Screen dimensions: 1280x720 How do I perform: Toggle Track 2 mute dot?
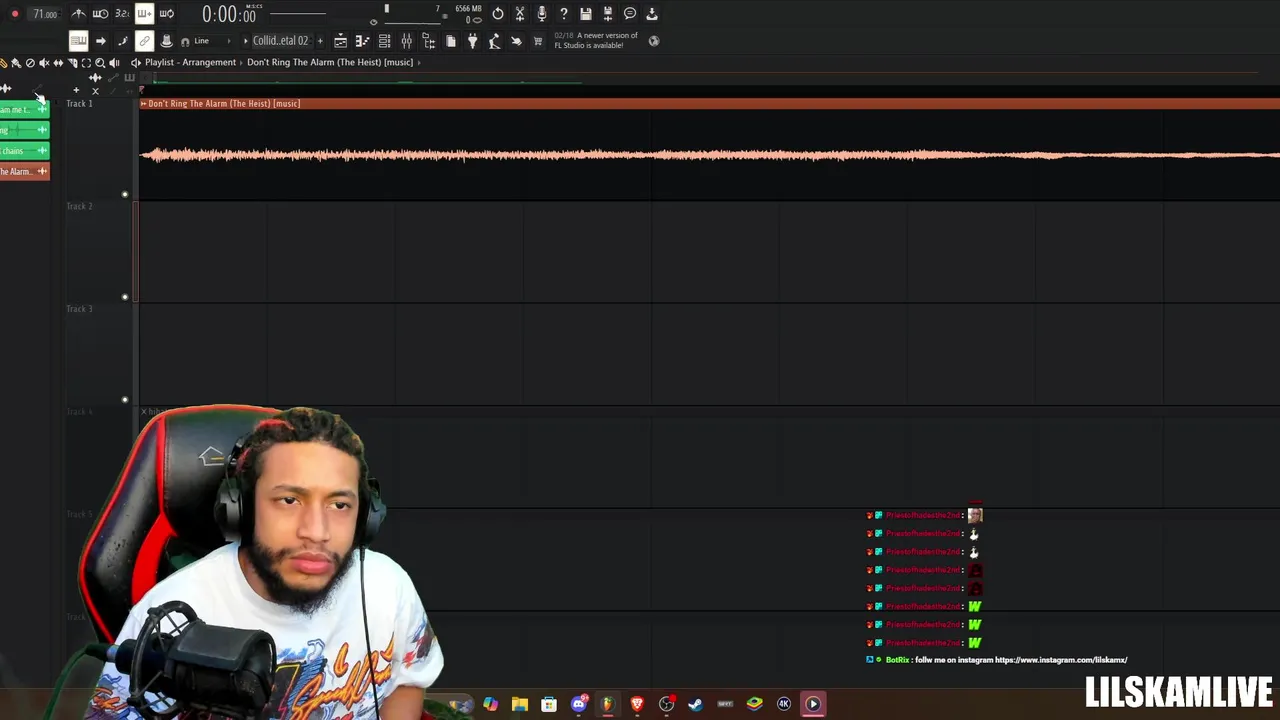click(125, 297)
